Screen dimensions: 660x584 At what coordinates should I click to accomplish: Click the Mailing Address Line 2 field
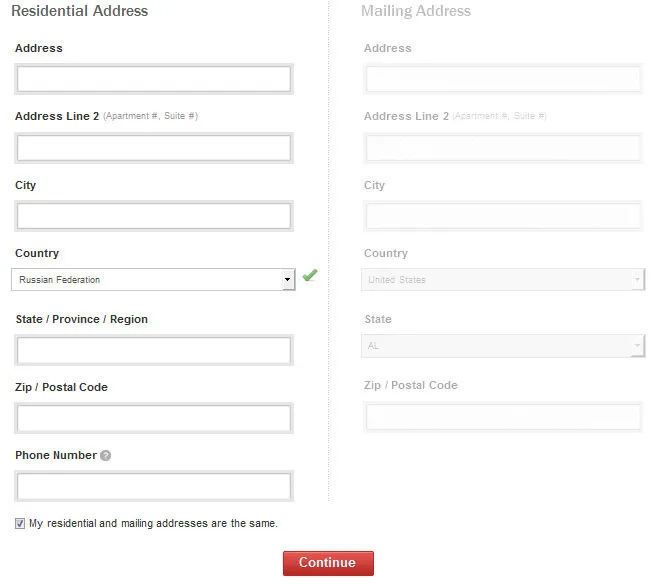click(x=503, y=148)
